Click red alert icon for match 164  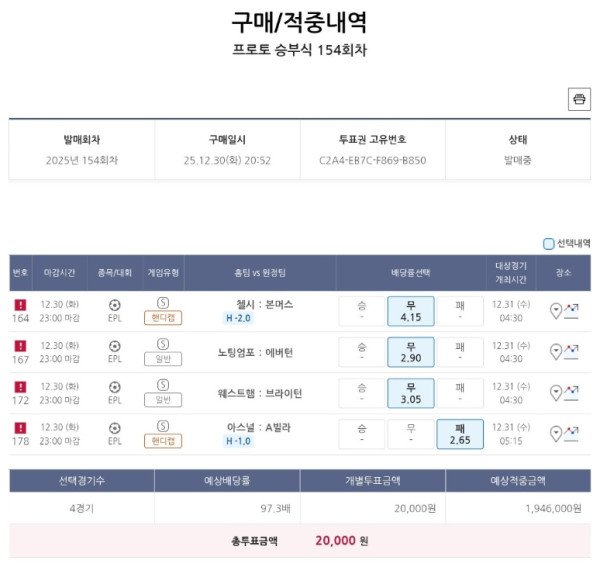21,304
